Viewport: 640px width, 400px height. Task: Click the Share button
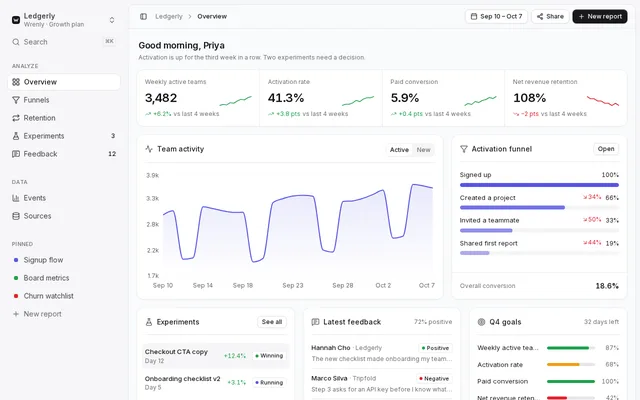[550, 16]
